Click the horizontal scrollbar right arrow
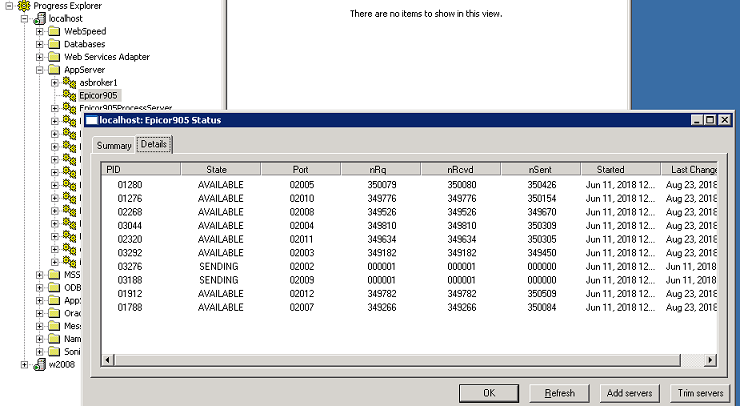 pyautogui.click(x=710, y=360)
